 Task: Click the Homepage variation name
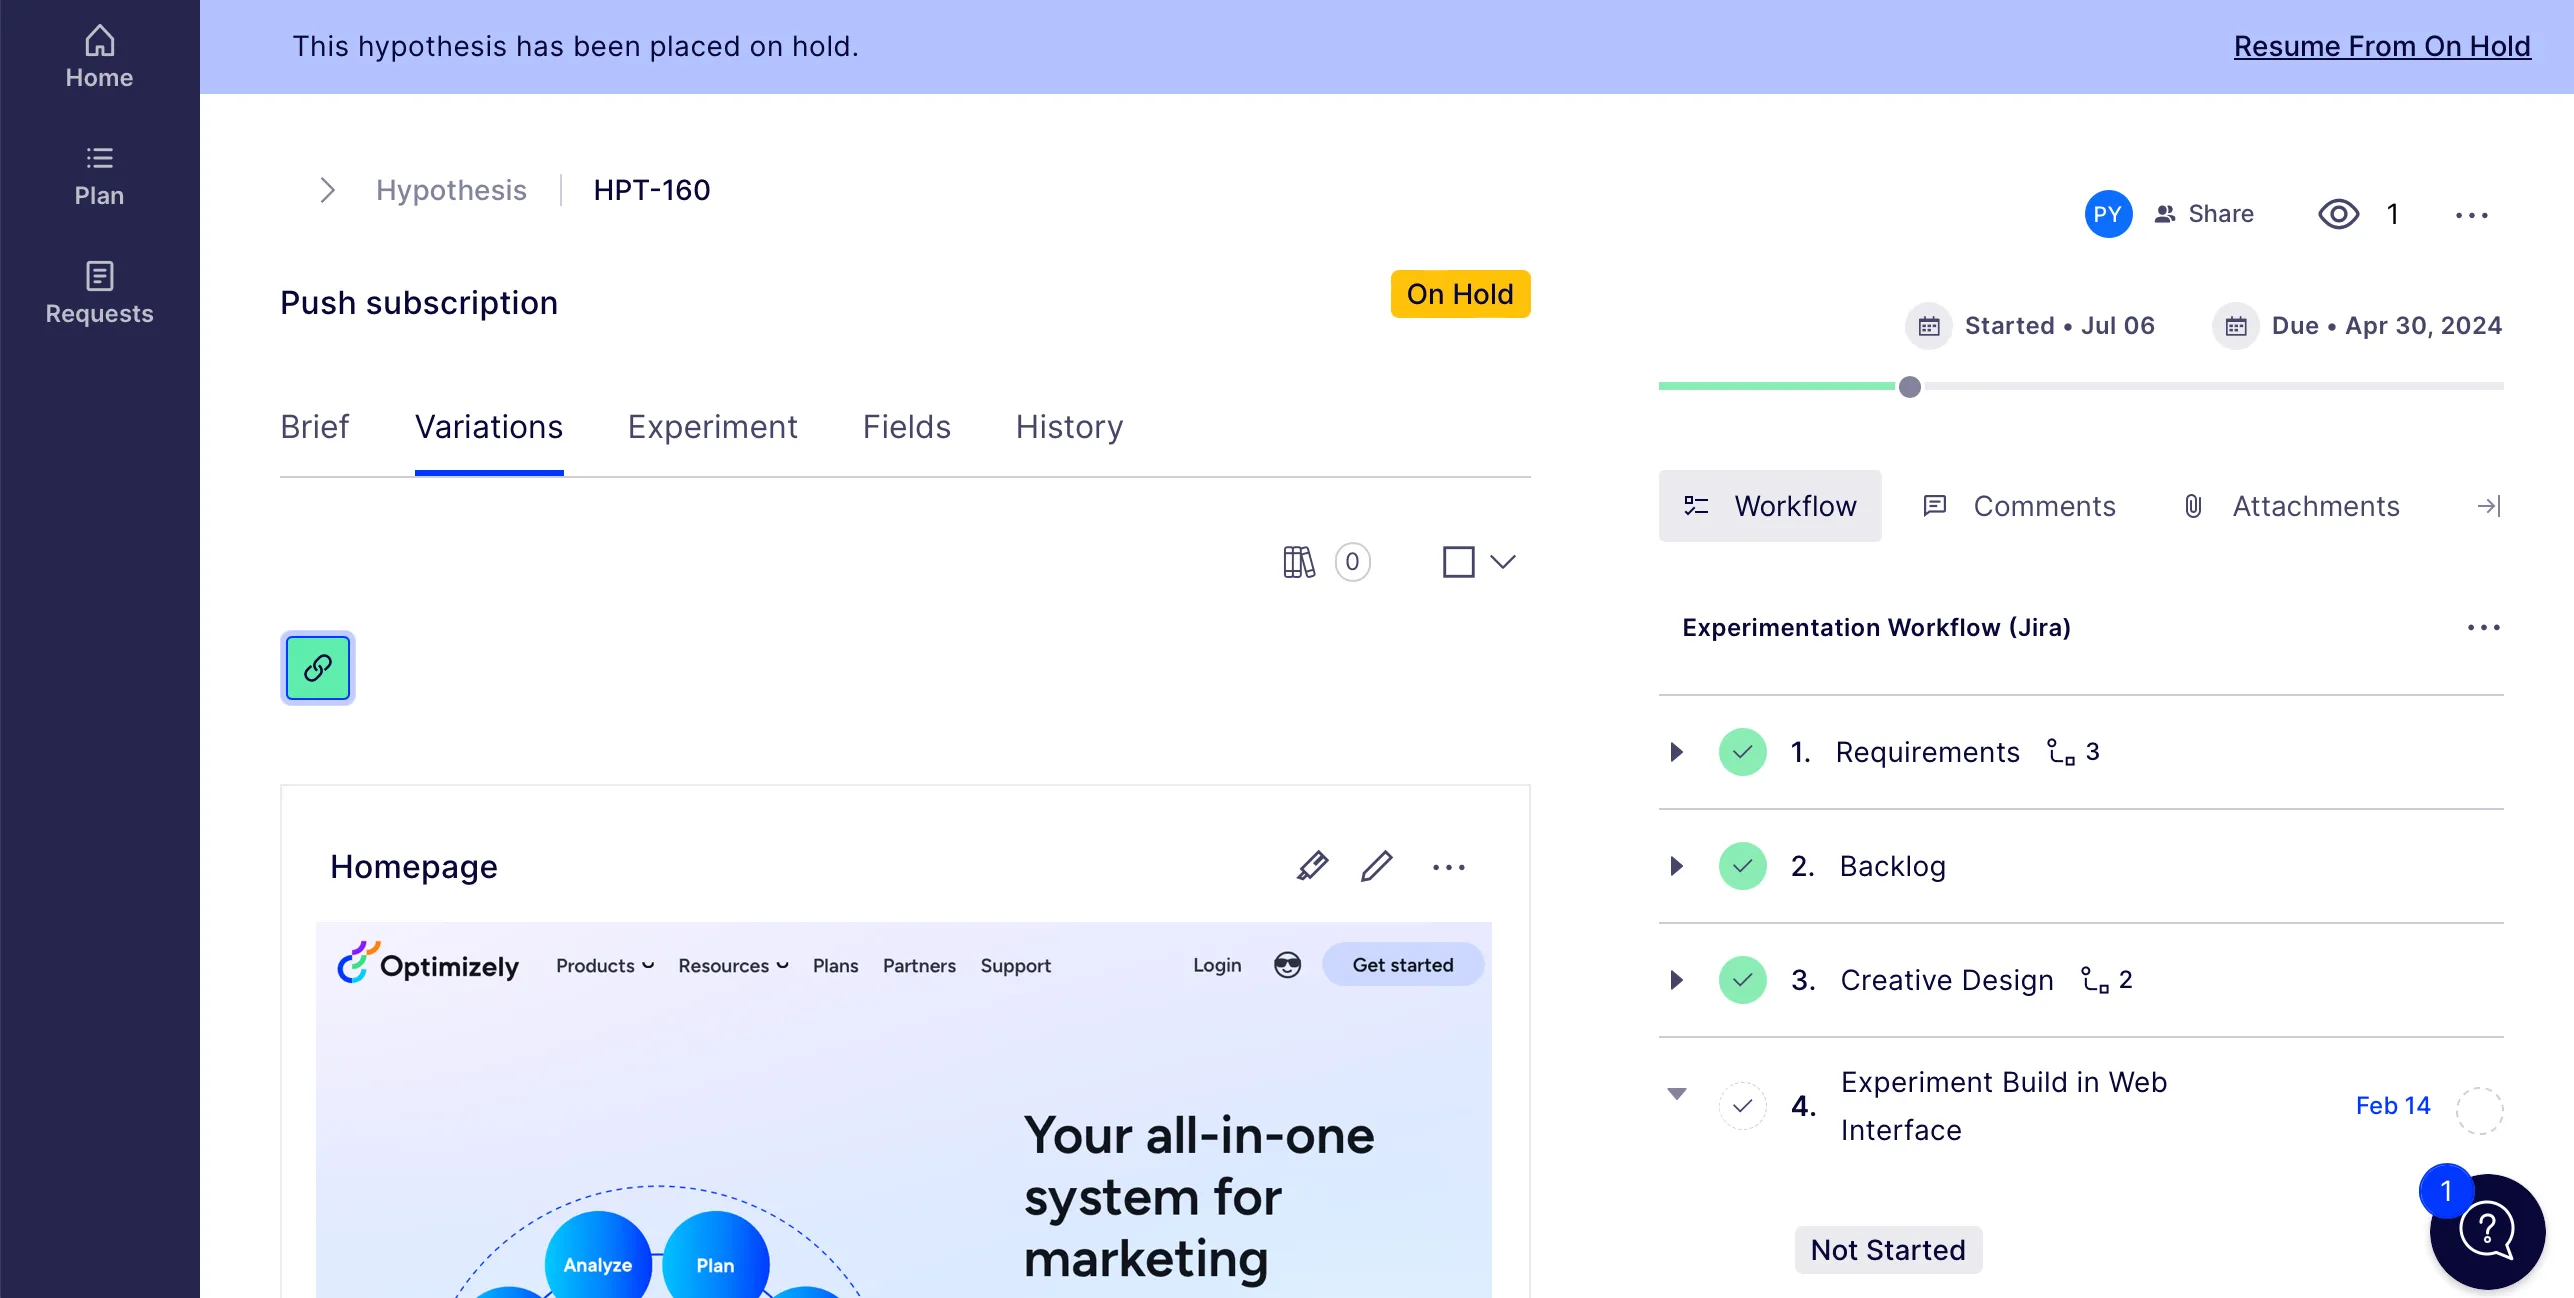pyautogui.click(x=414, y=866)
